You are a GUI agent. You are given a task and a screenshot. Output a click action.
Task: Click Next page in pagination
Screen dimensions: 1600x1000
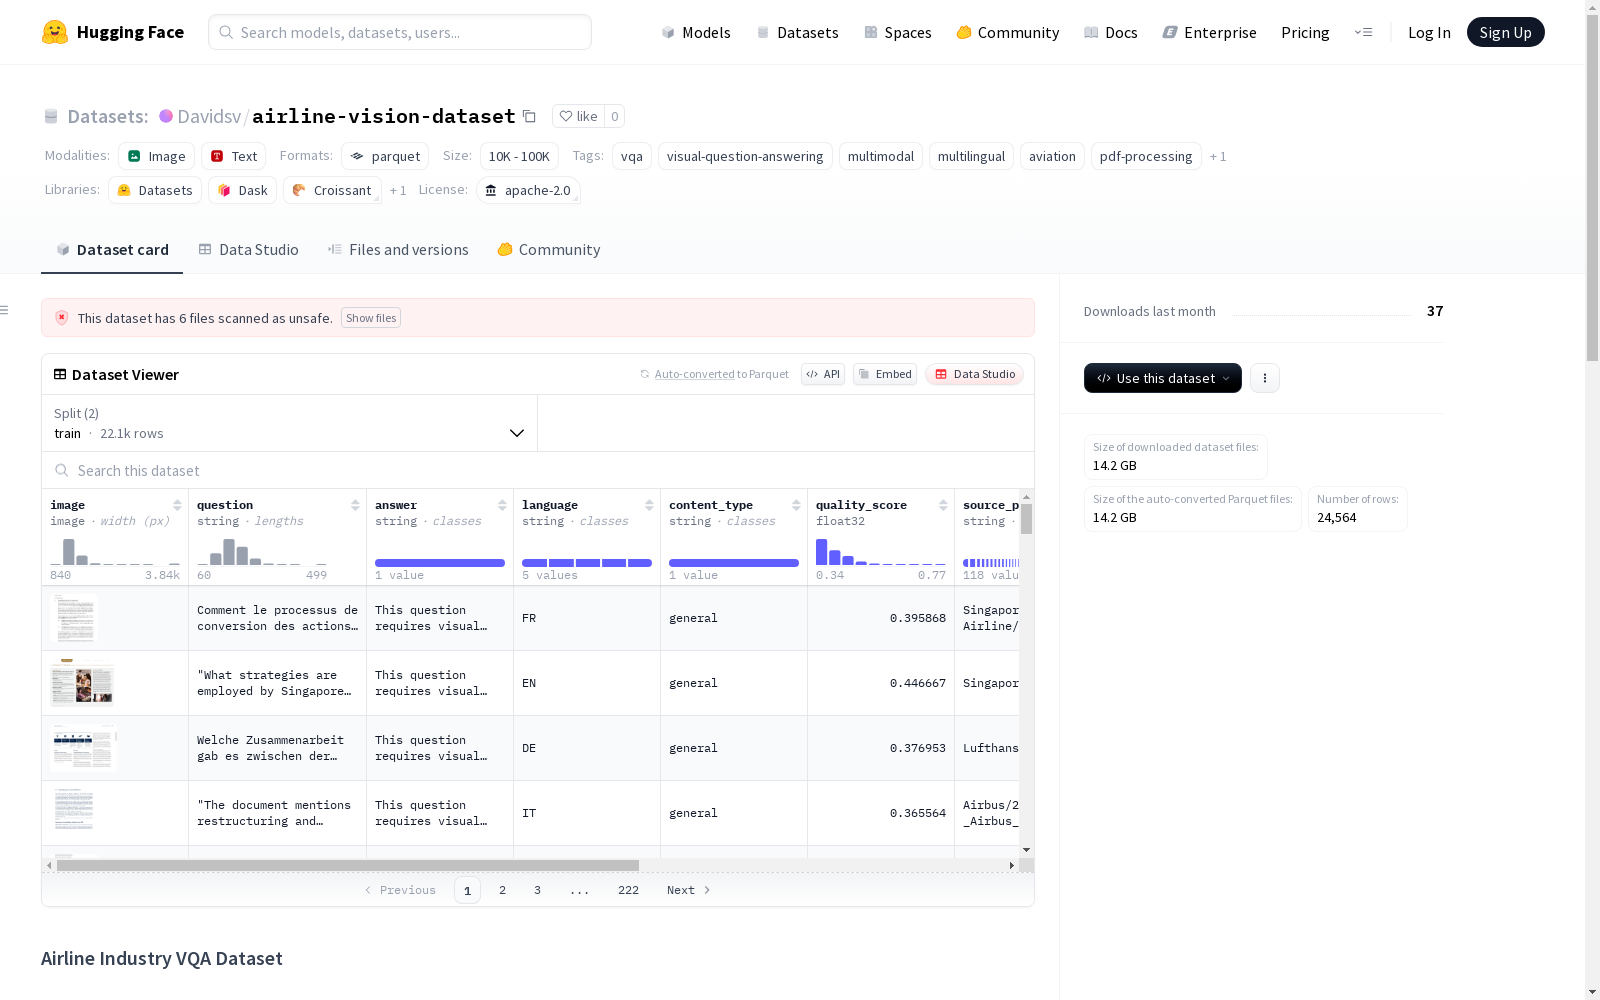(689, 890)
